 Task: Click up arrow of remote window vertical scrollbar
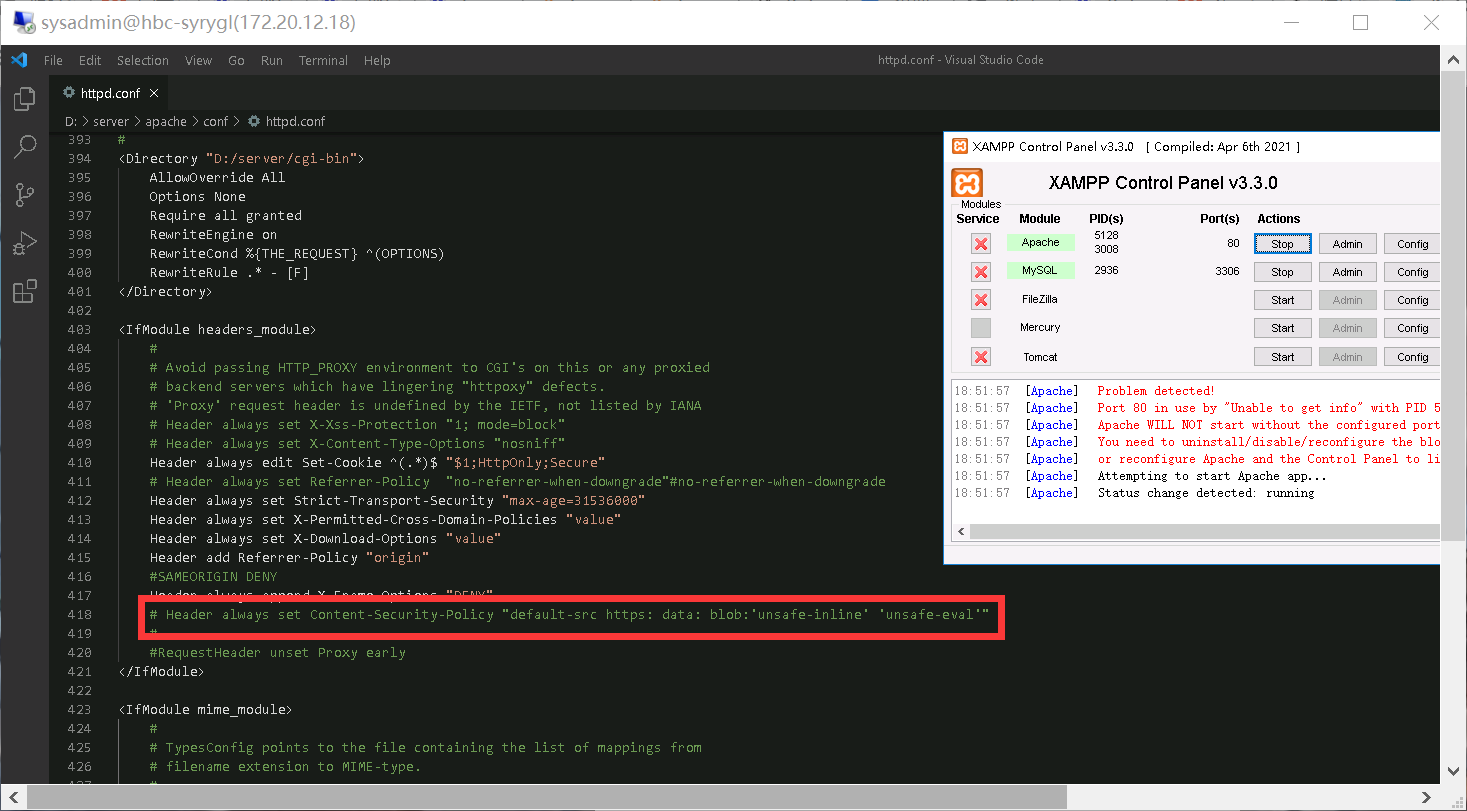1455,60
